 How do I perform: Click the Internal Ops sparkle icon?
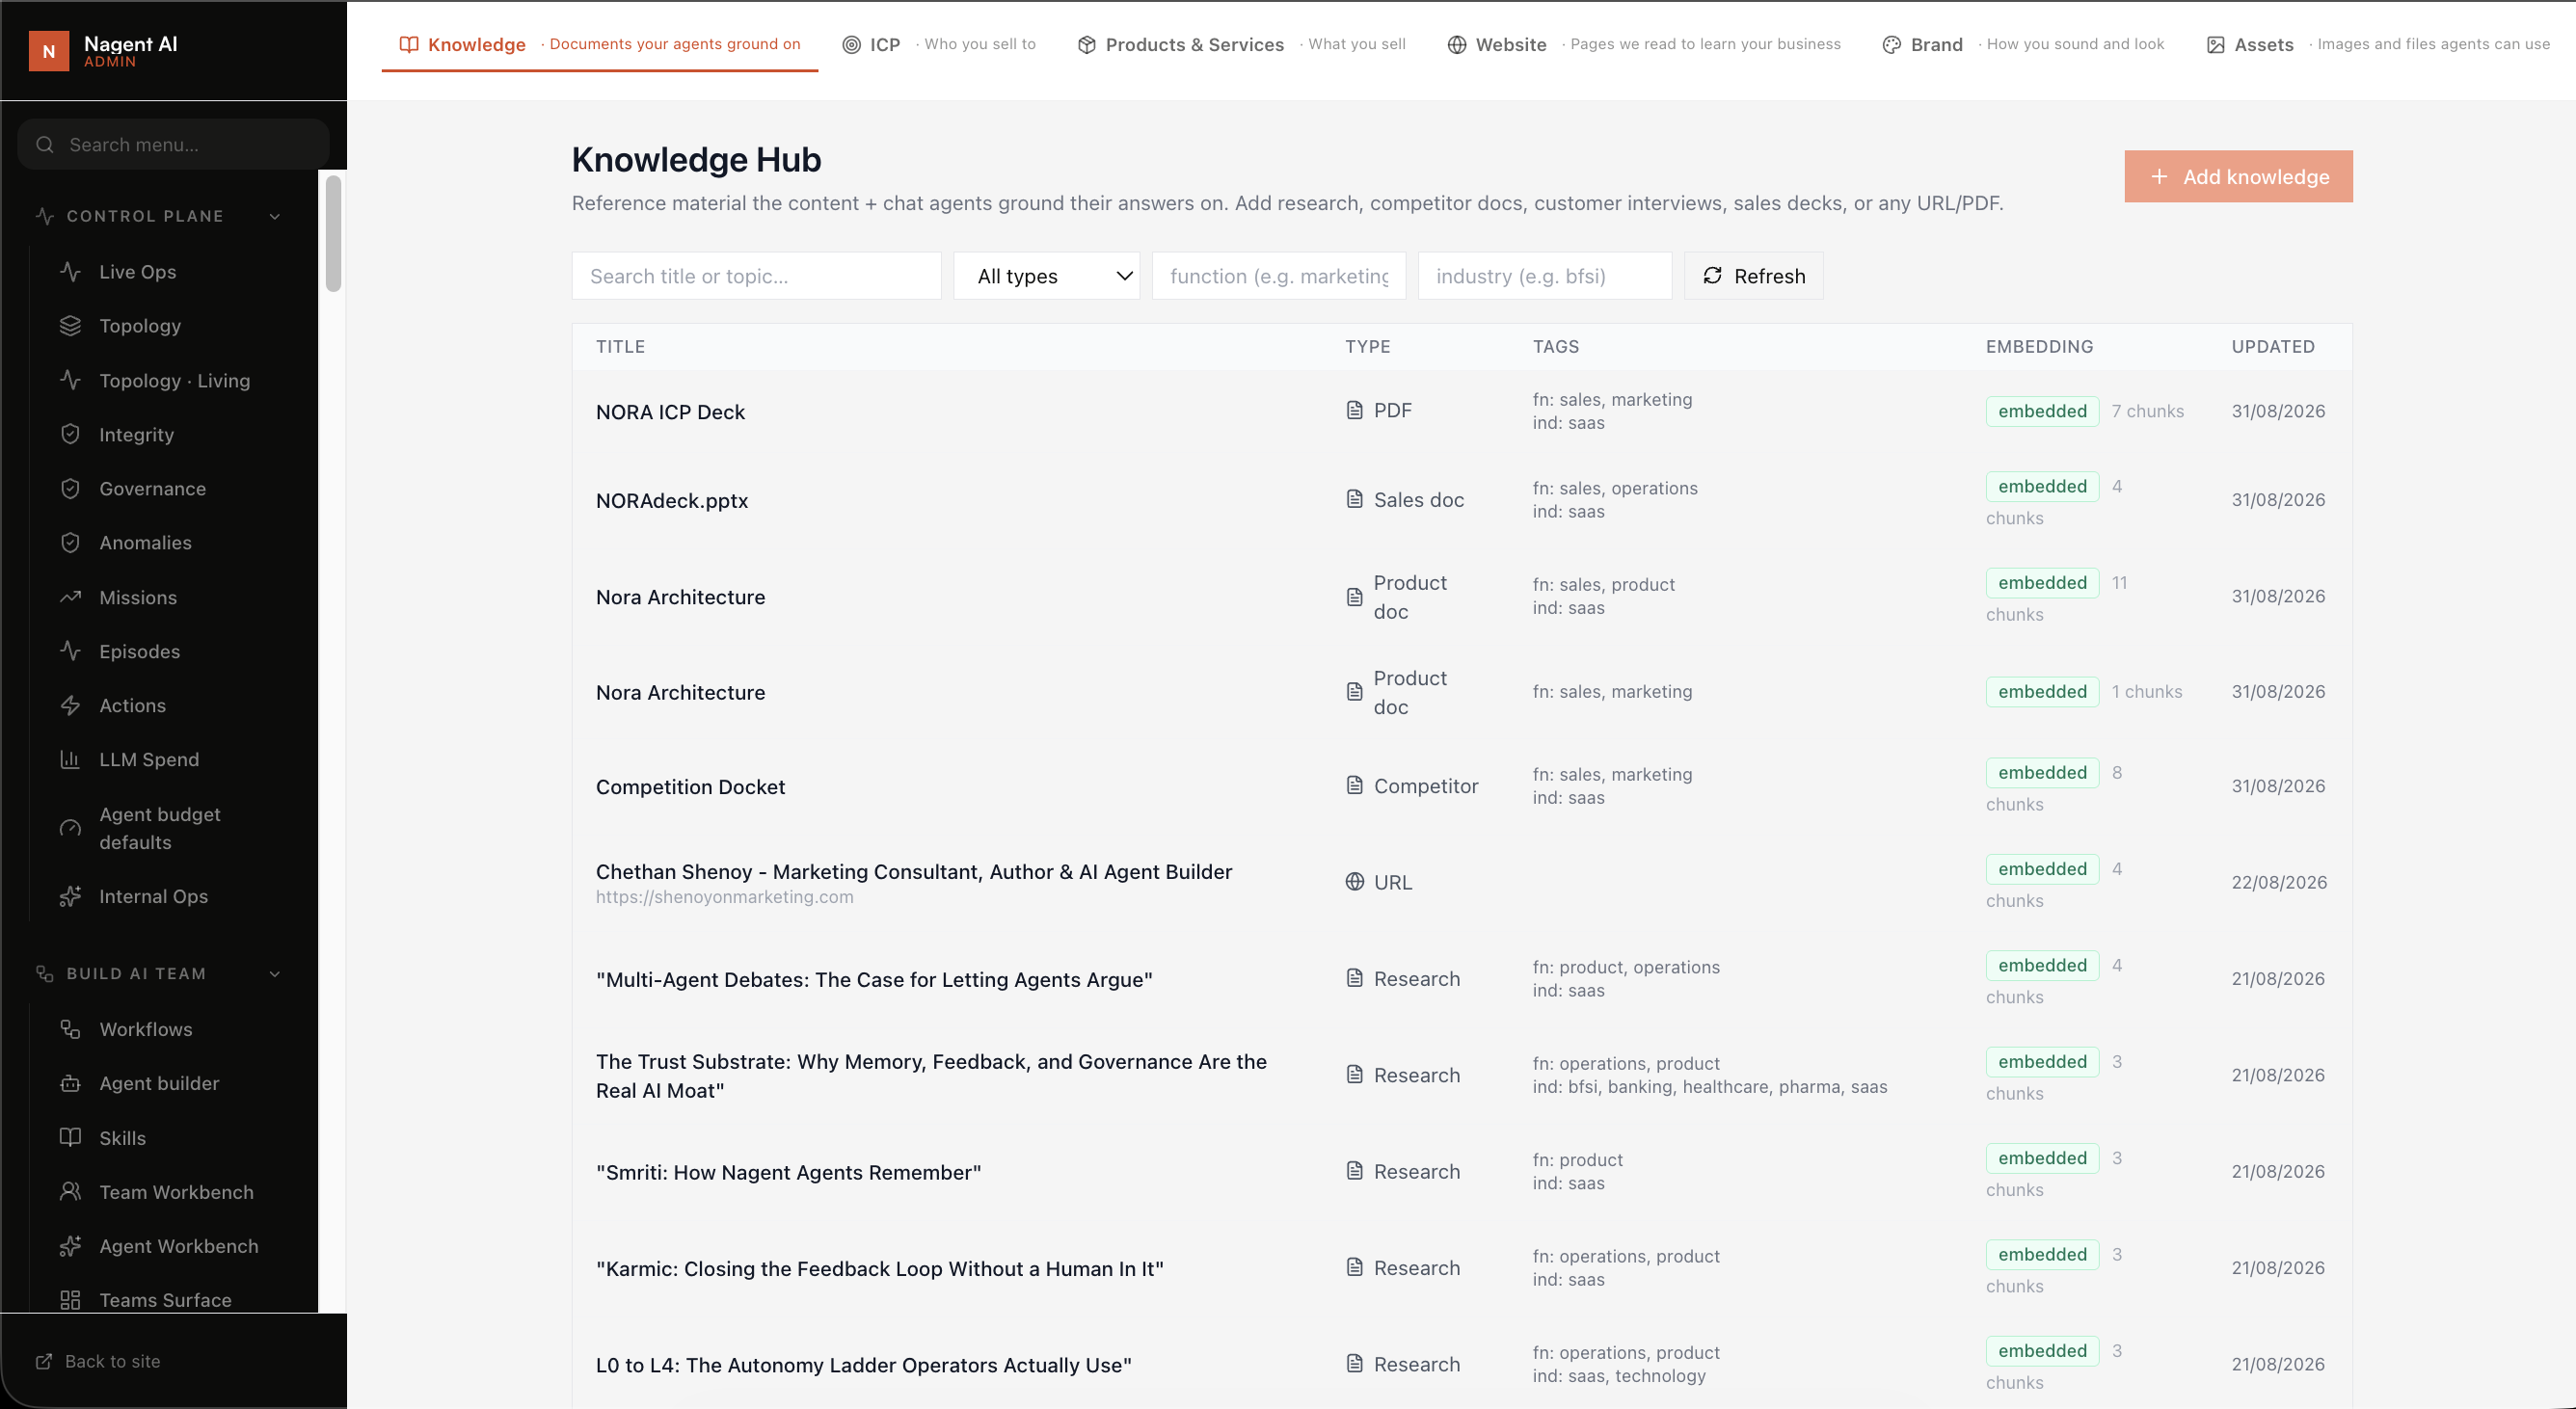[x=70, y=896]
